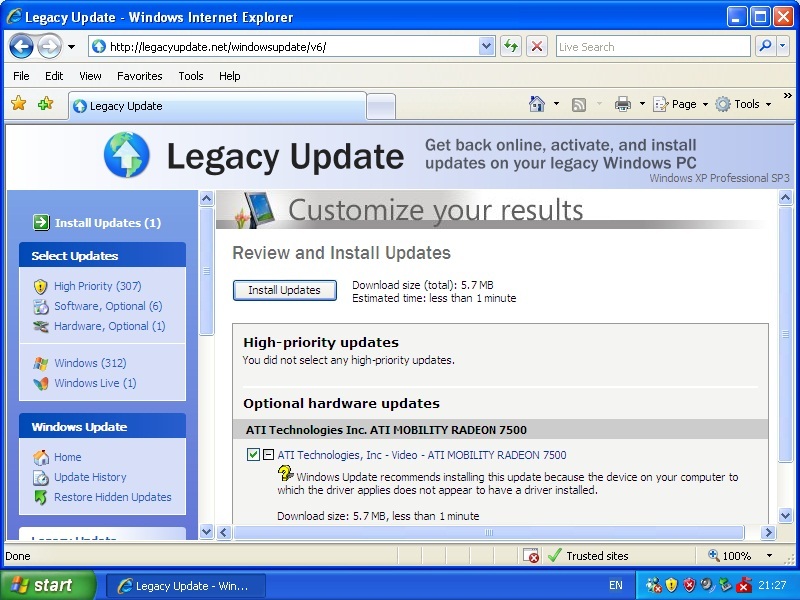800x600 pixels.
Task: Click the Refresh page icon
Action: [x=511, y=46]
